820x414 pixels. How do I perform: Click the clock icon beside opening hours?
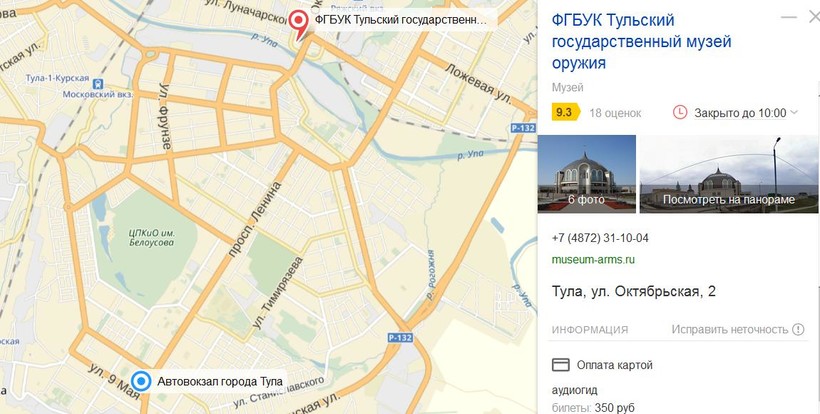click(679, 112)
